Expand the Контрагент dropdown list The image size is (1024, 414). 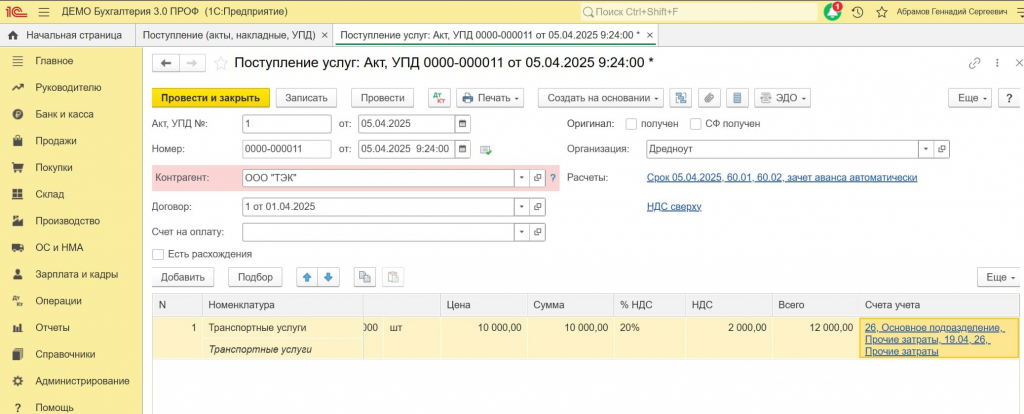click(522, 178)
